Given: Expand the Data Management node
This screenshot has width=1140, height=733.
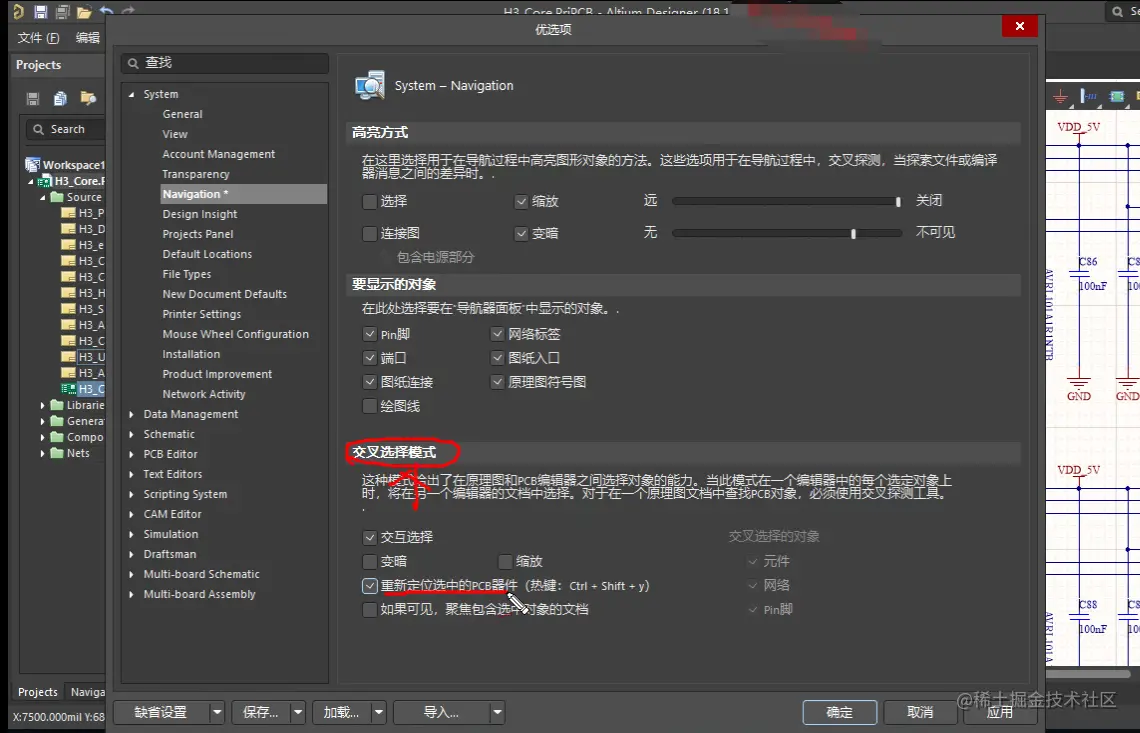Looking at the screenshot, I should coord(132,414).
